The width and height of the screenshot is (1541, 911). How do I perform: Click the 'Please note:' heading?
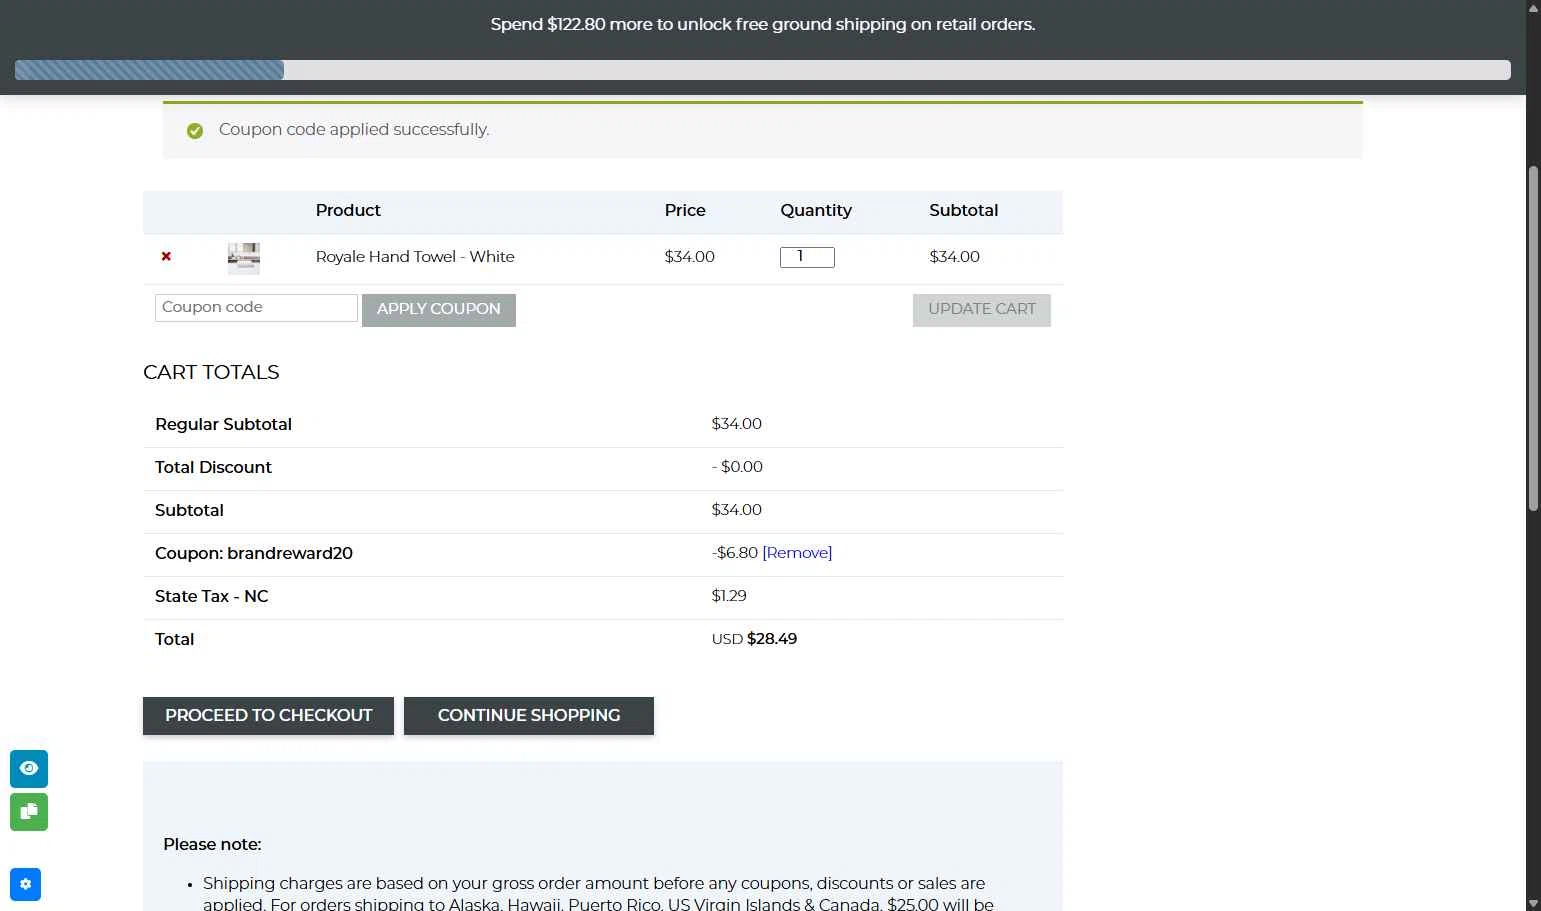point(212,844)
